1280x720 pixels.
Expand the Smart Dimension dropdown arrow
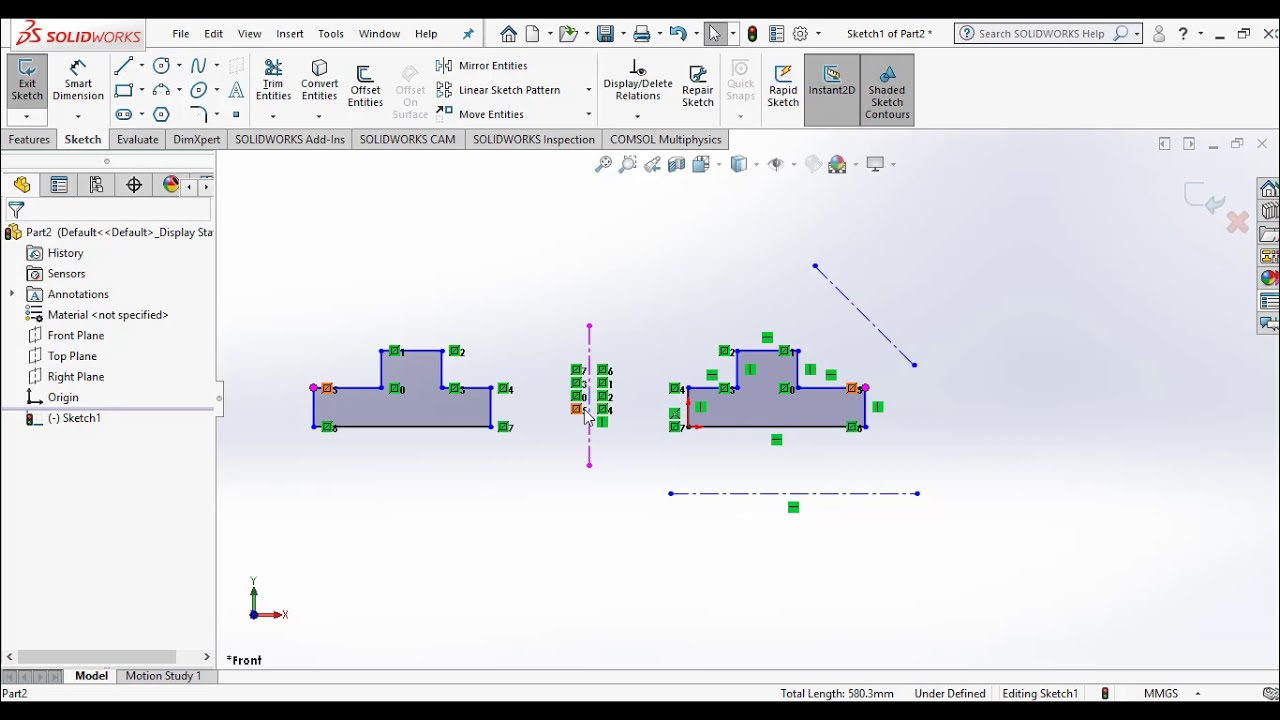coord(78,117)
